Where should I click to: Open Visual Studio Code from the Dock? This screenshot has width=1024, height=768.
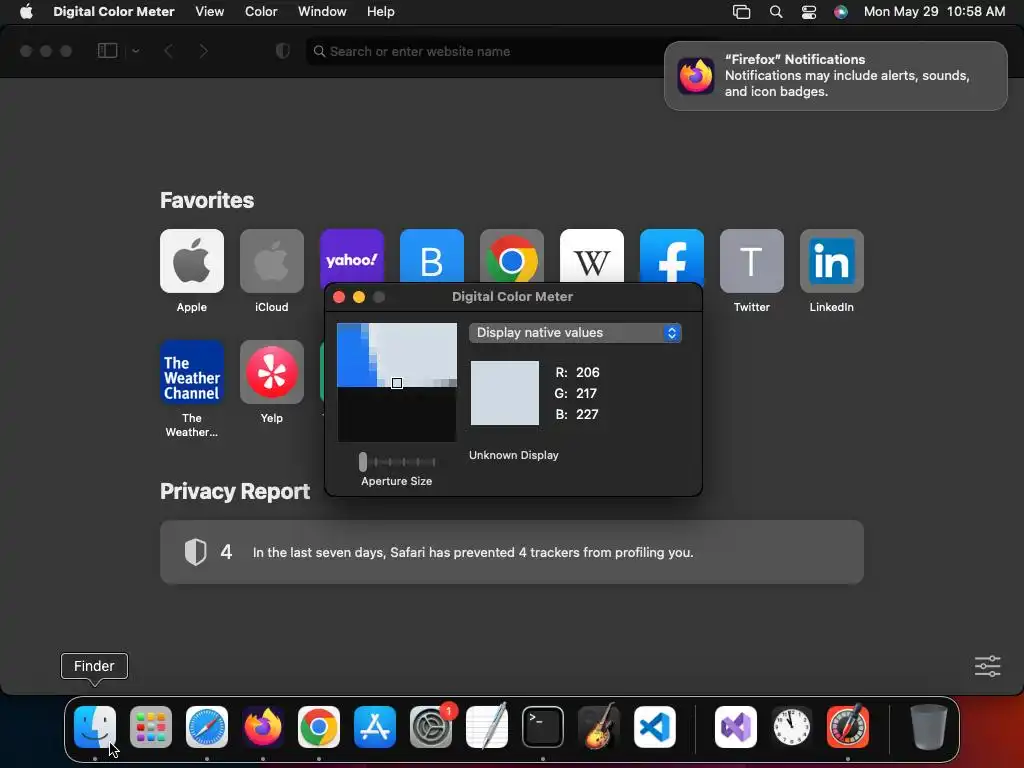[654, 727]
